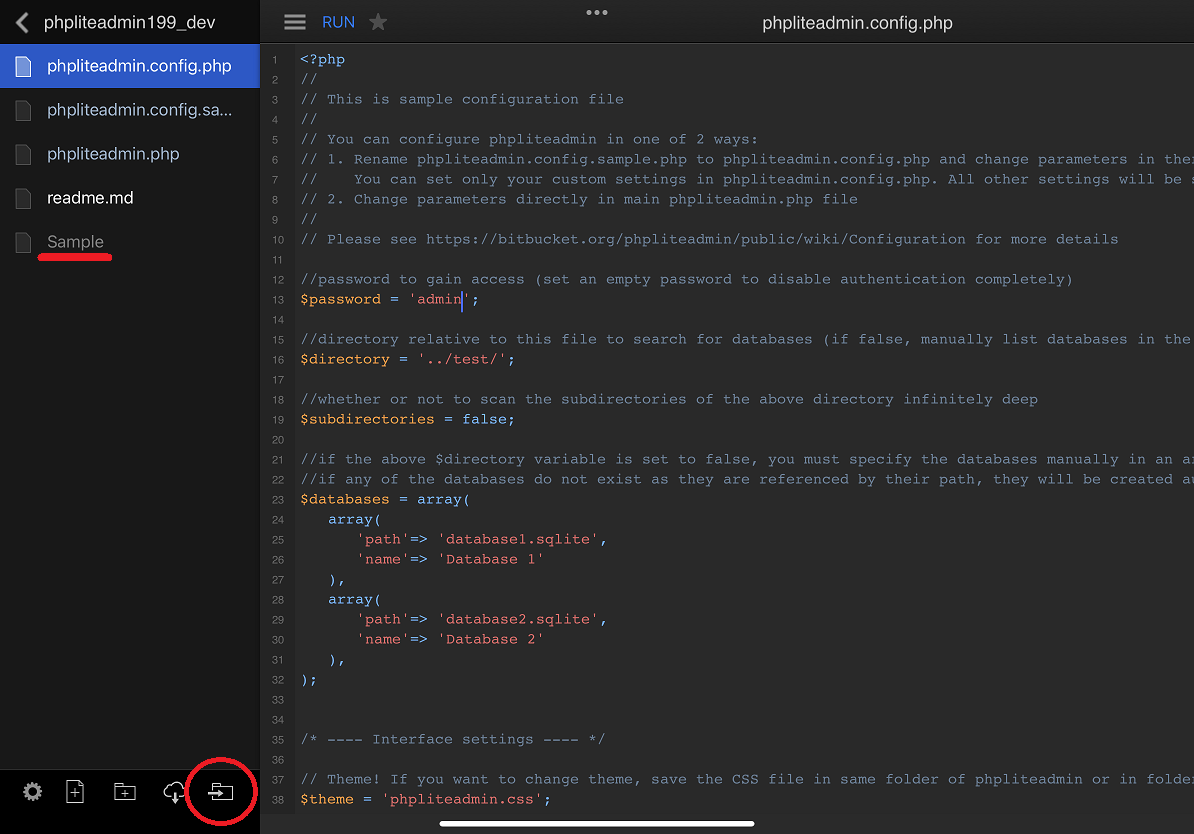
Task: Tap the phpliteadmin.config.php title above the editor
Action: 857,23
